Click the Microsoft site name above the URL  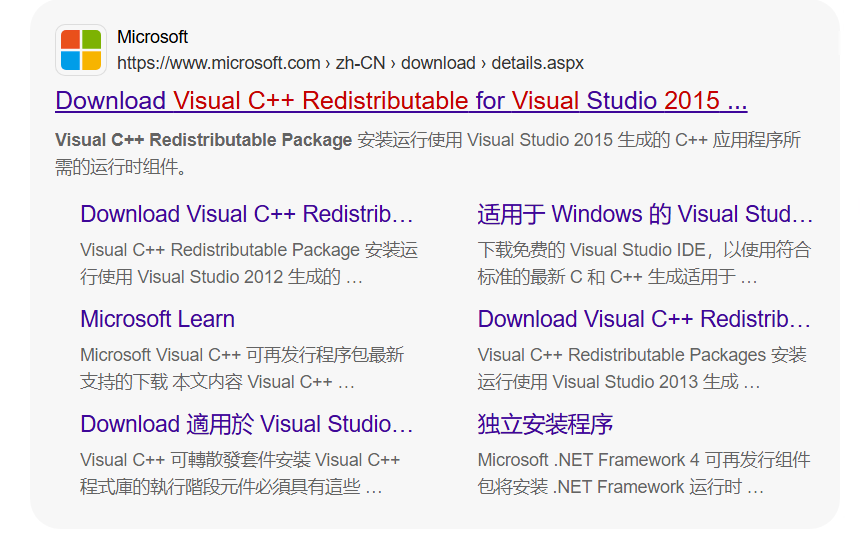(x=152, y=37)
